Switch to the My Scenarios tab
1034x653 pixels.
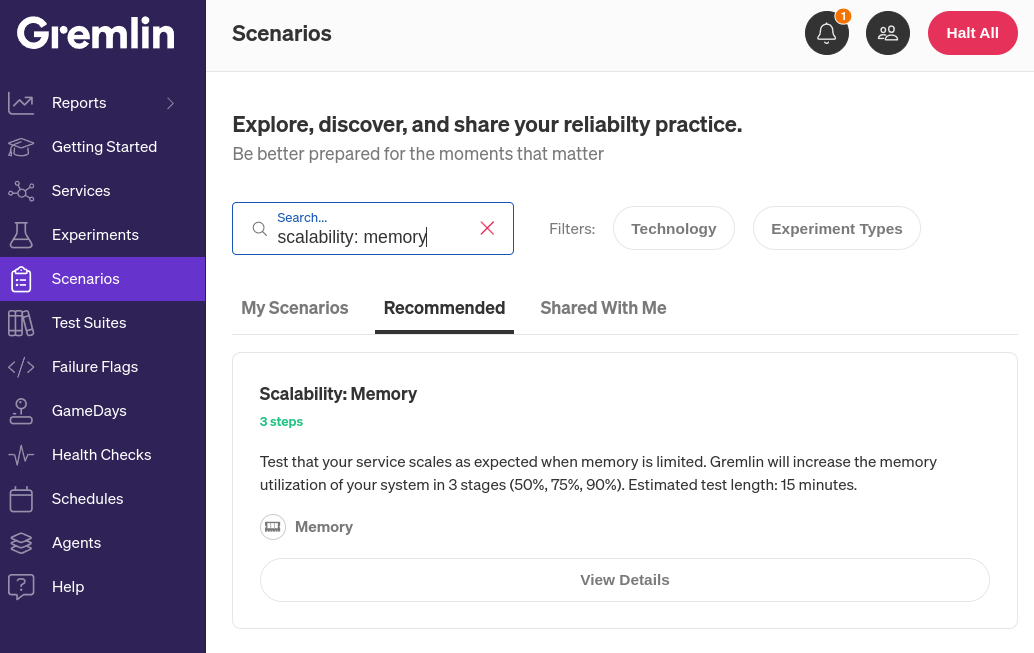(294, 308)
